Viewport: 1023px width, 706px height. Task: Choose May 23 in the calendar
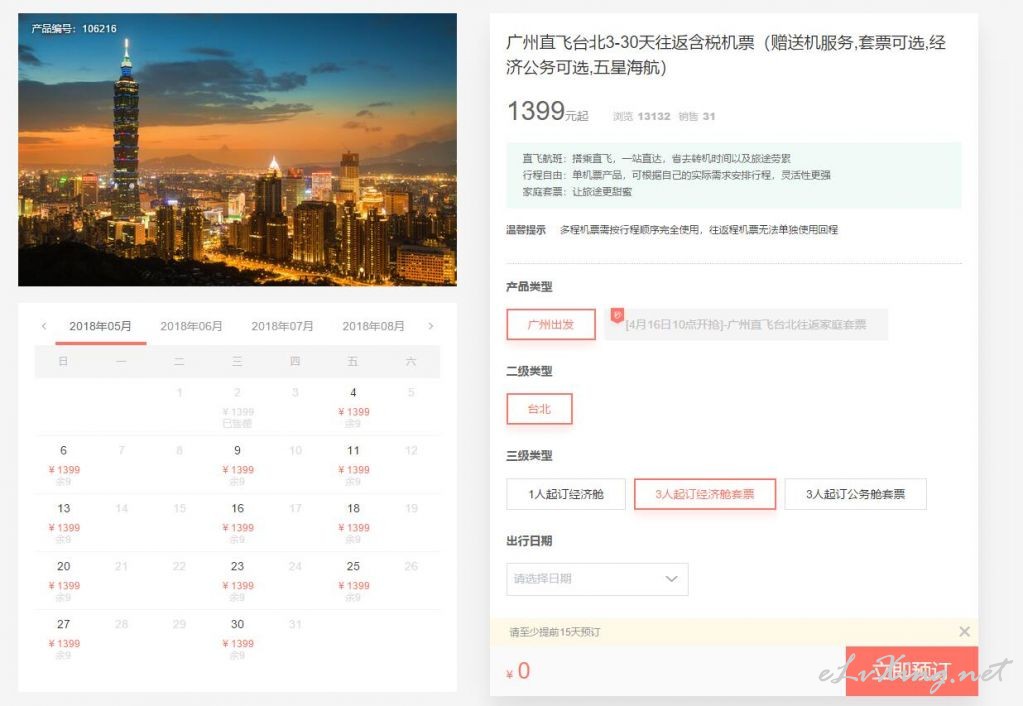coord(237,581)
